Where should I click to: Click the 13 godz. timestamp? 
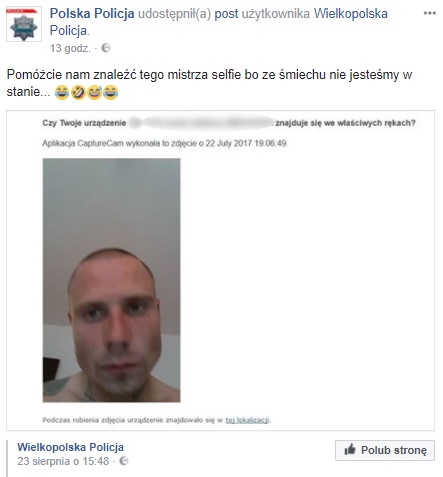tap(70, 48)
